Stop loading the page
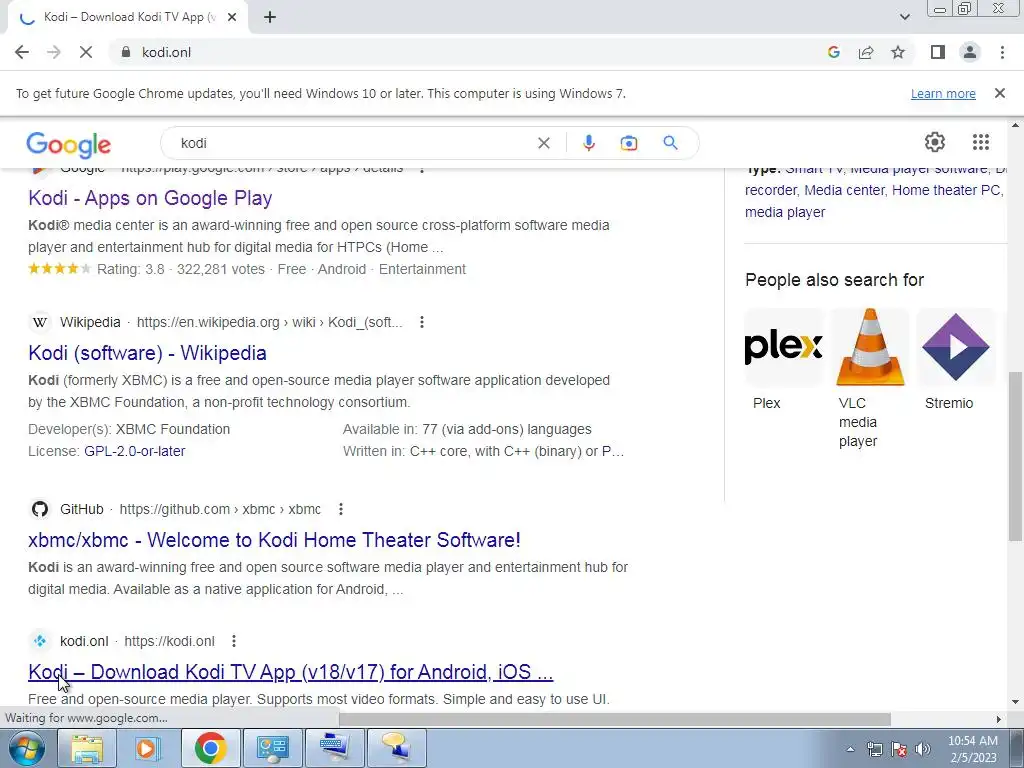Image resolution: width=1024 pixels, height=768 pixels. 86,52
